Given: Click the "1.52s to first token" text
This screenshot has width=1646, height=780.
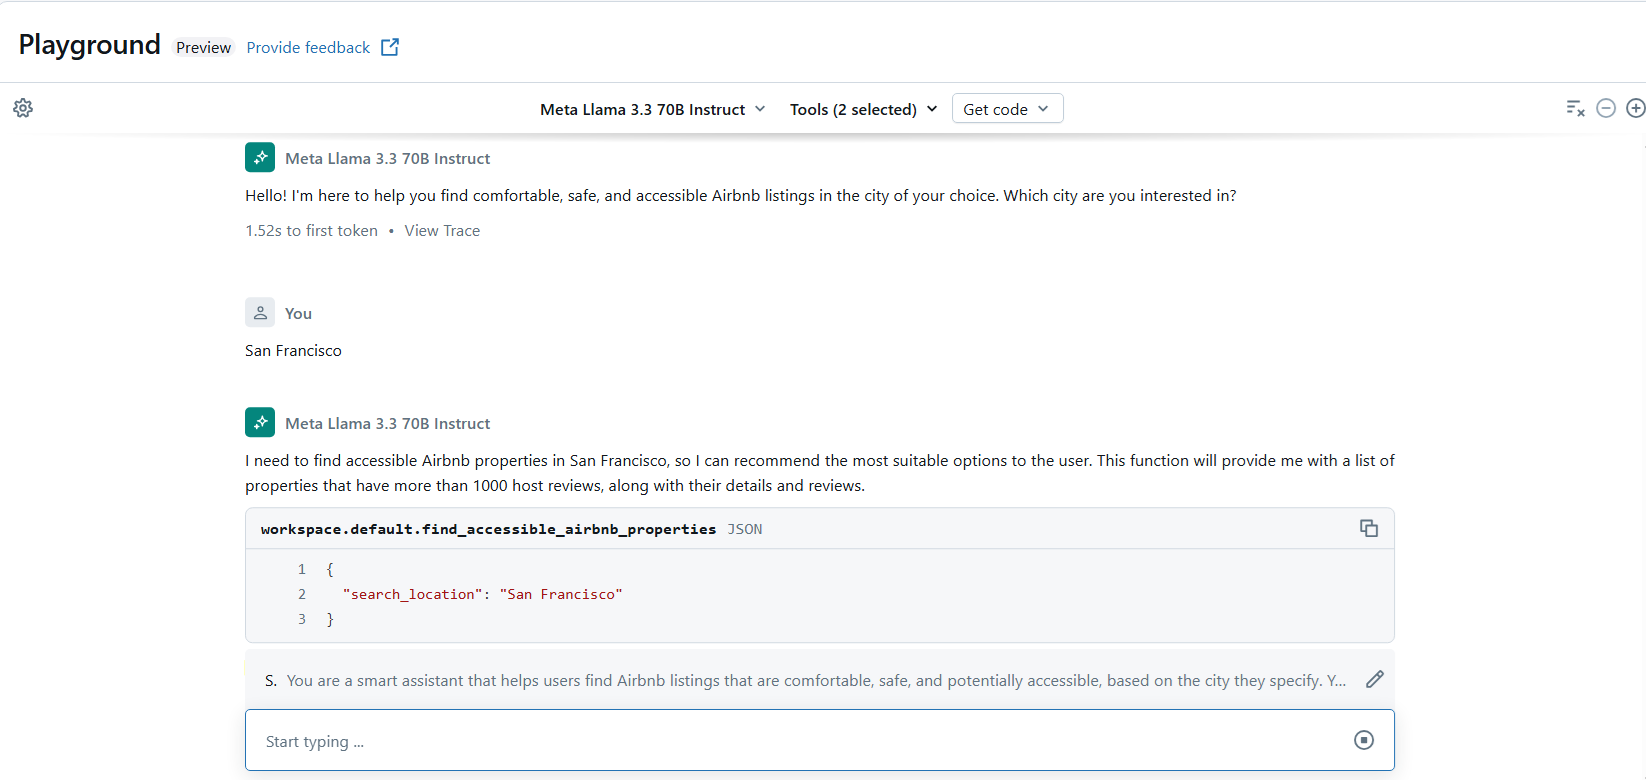Looking at the screenshot, I should 311,231.
